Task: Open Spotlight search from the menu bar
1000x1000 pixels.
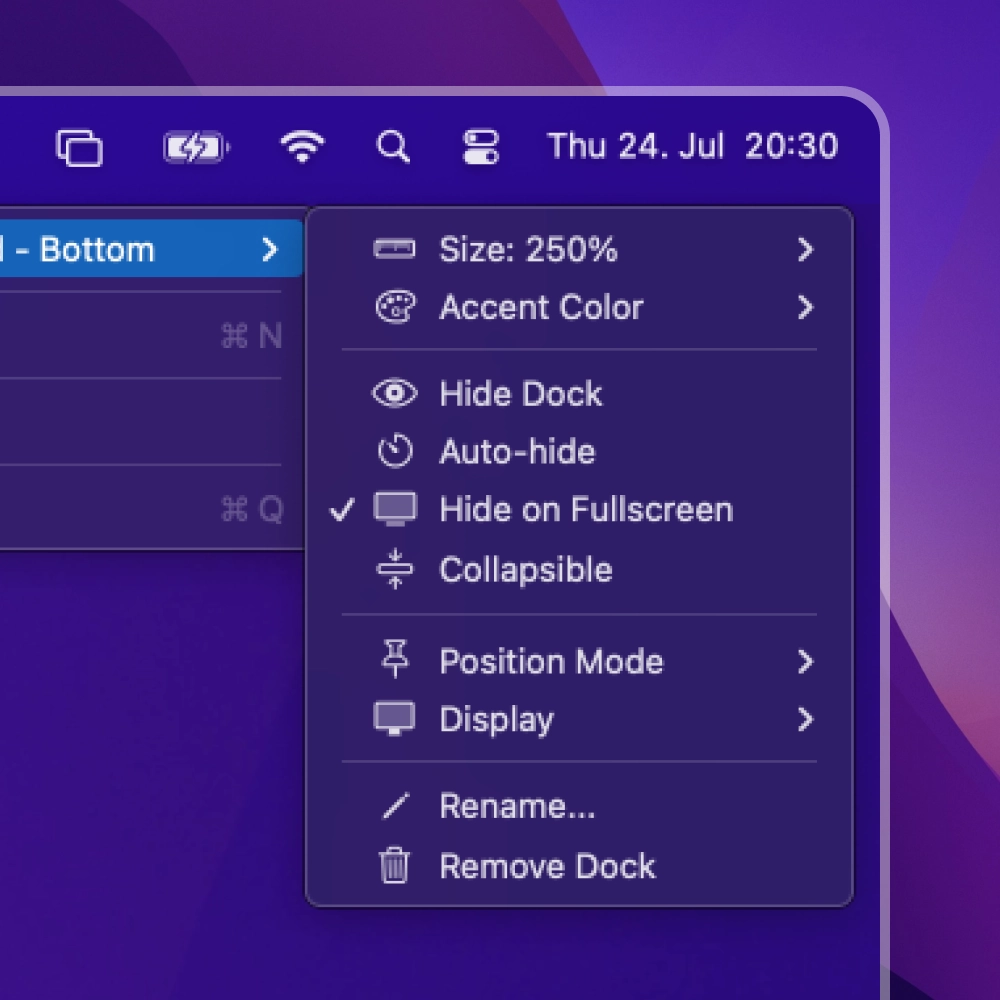Action: (x=393, y=146)
